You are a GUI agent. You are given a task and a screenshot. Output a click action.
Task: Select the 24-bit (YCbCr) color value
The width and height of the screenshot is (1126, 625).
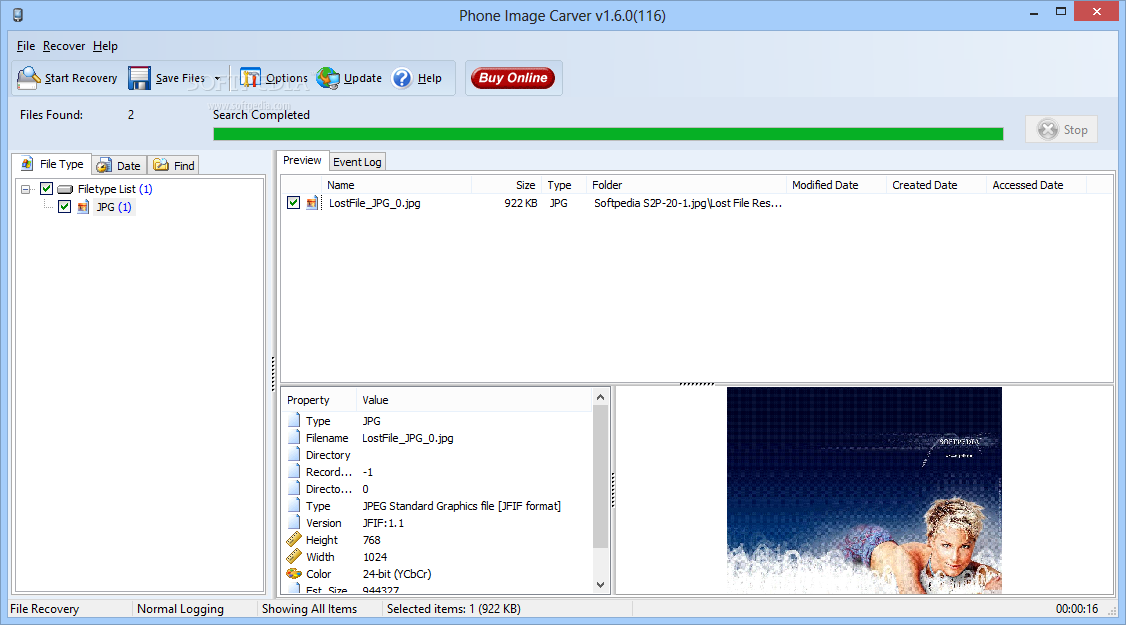coord(397,574)
